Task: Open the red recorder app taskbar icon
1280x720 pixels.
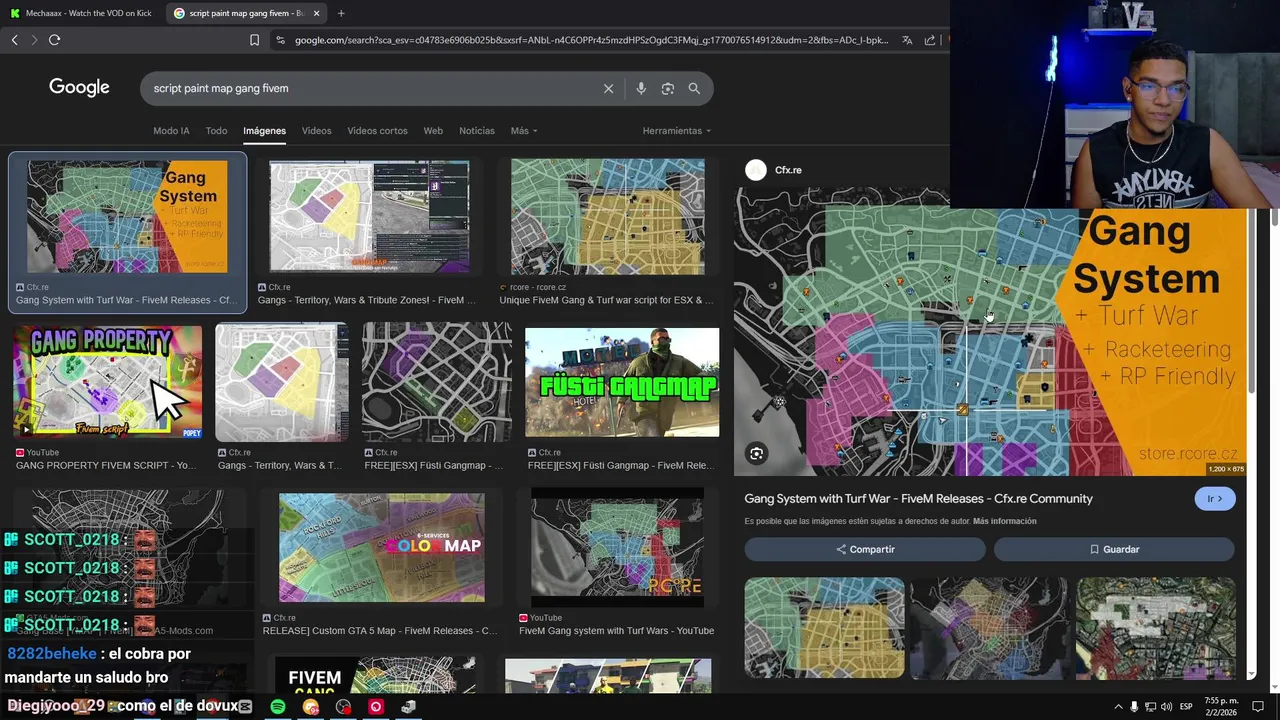Action: [376, 706]
